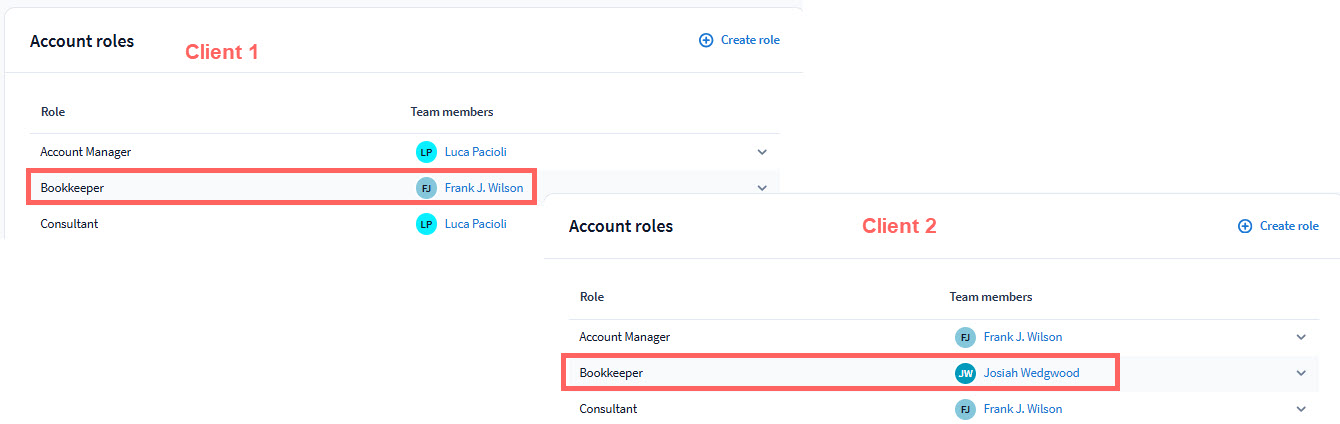
Task: Click Create role text in Client 2 panel
Action: [x=1289, y=226]
